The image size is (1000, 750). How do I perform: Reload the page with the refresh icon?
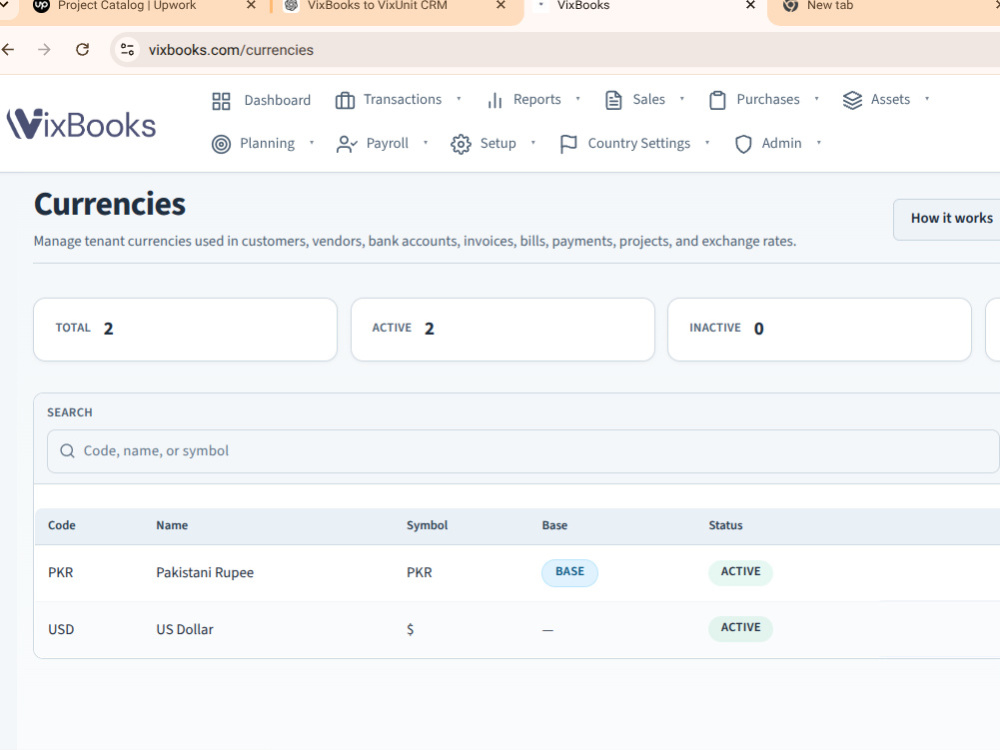pos(82,49)
